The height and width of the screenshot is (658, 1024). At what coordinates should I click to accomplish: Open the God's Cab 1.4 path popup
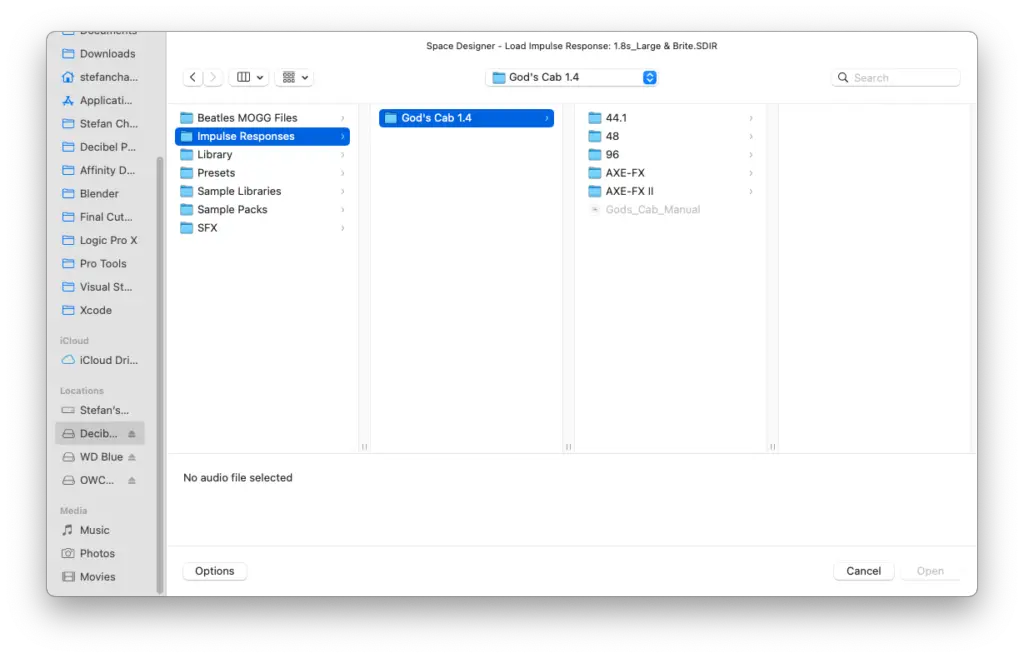(572, 77)
